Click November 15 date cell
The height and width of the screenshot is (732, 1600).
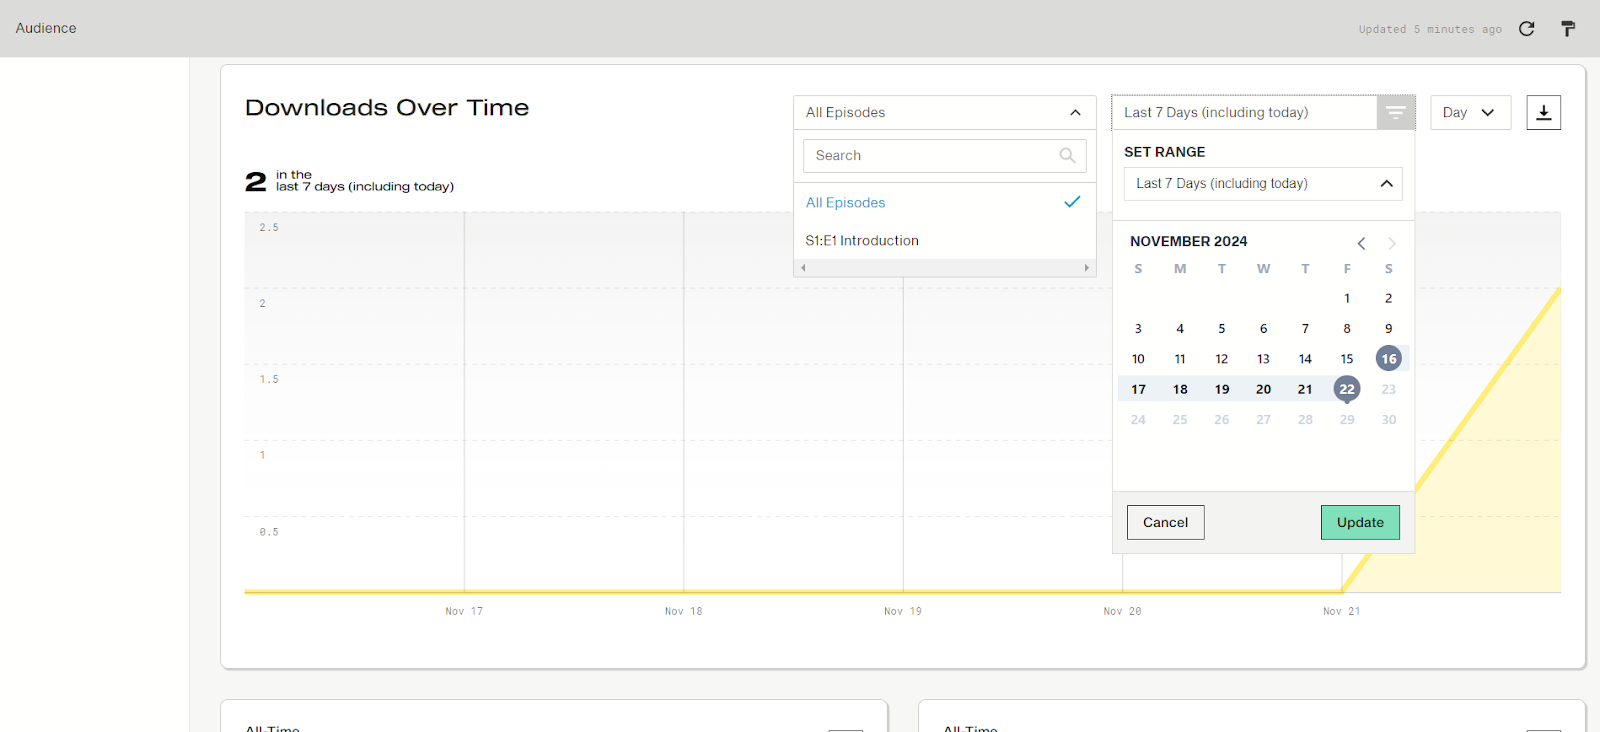tap(1347, 359)
